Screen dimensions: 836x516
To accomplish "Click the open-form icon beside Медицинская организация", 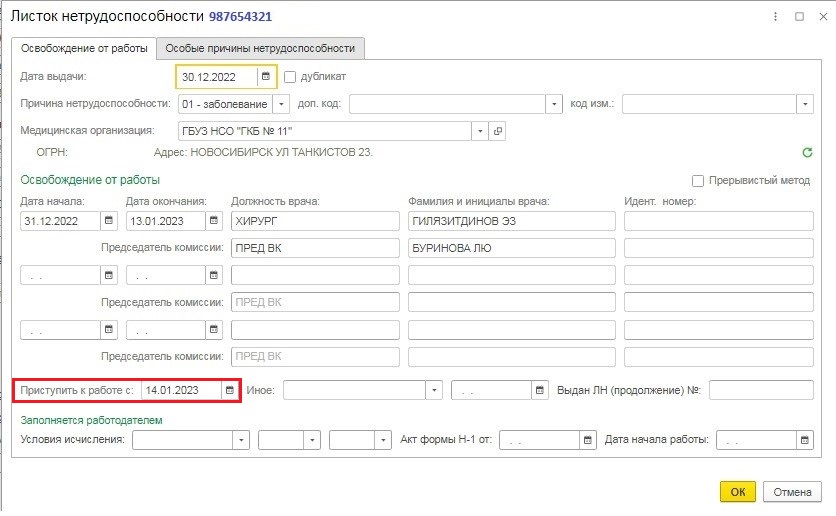I will coord(497,131).
